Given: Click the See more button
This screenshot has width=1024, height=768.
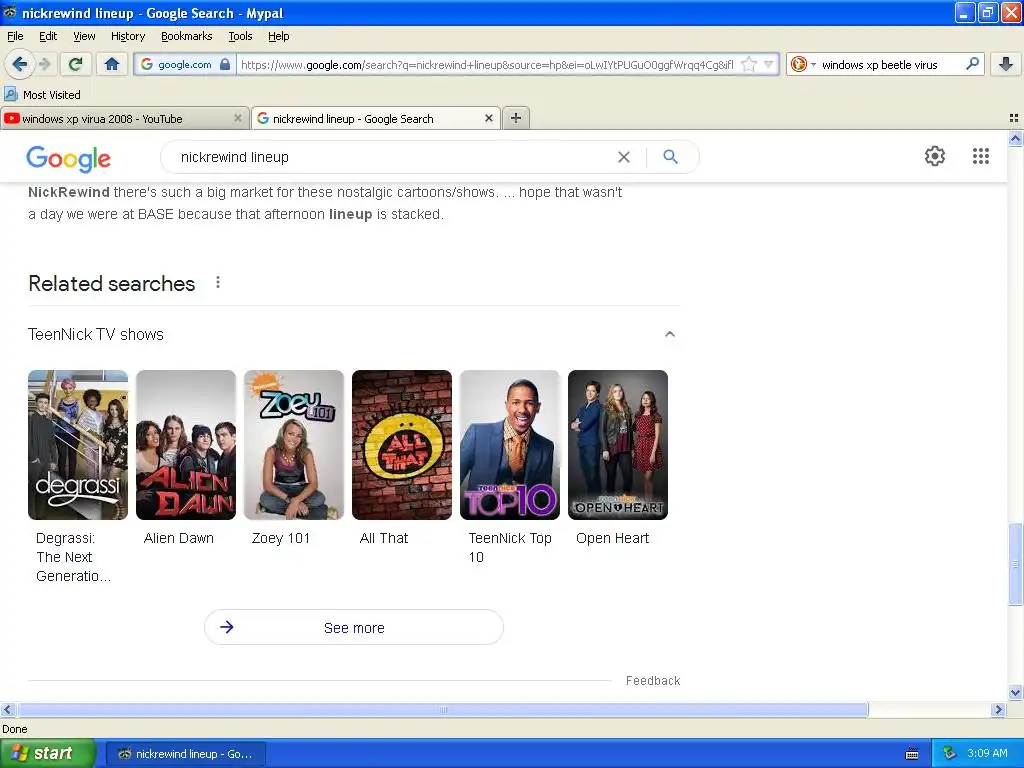Looking at the screenshot, I should [354, 628].
